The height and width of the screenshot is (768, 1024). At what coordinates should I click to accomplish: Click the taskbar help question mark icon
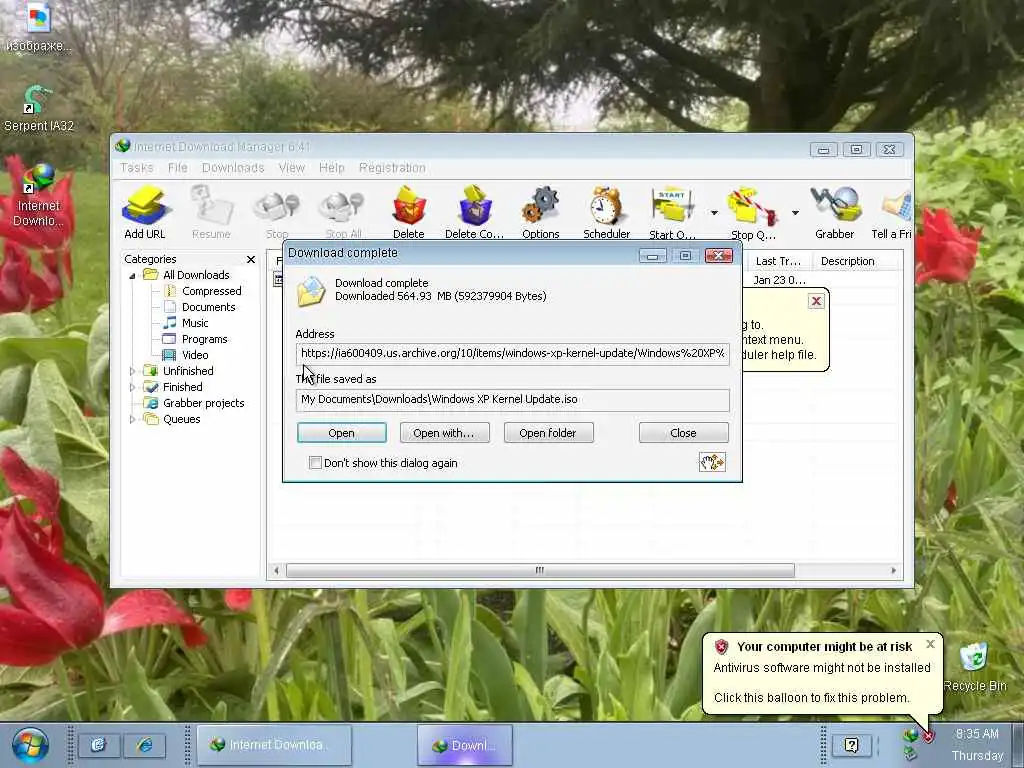point(852,745)
